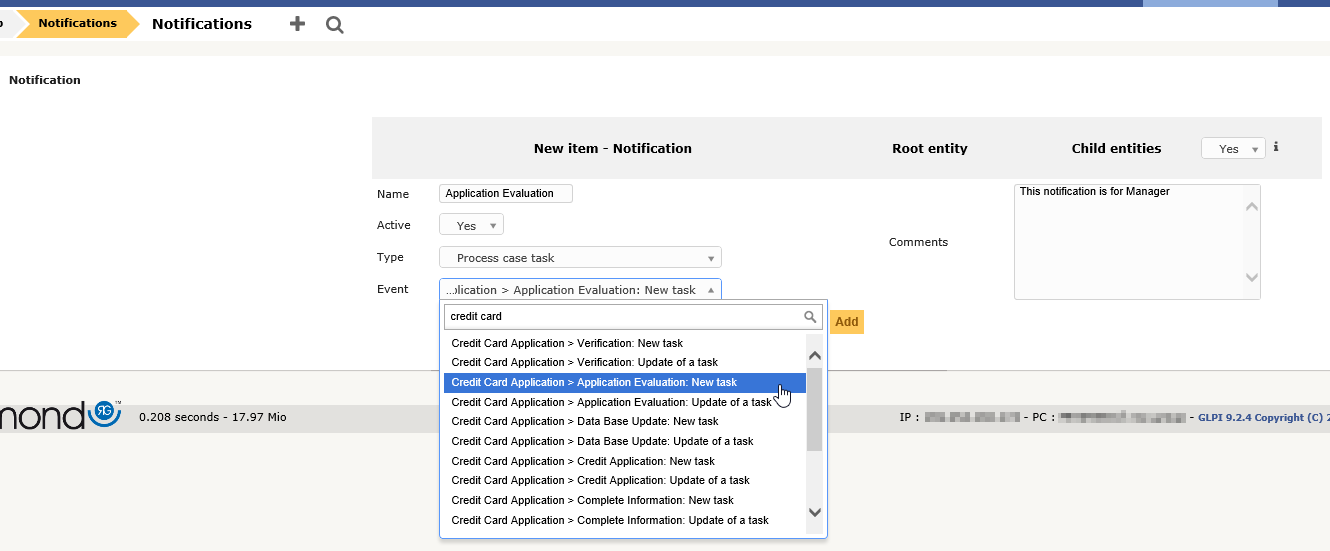Image resolution: width=1330 pixels, height=551 pixels.
Task: Select Verification: New task option
Action: [x=567, y=343]
